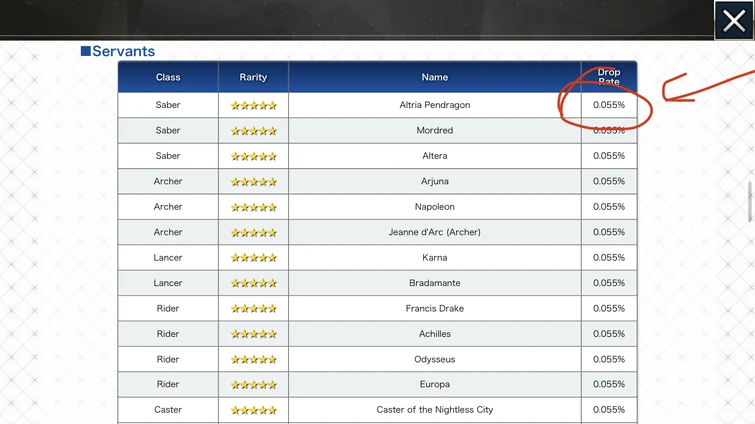Click the Drop Rate column header

click(x=609, y=77)
